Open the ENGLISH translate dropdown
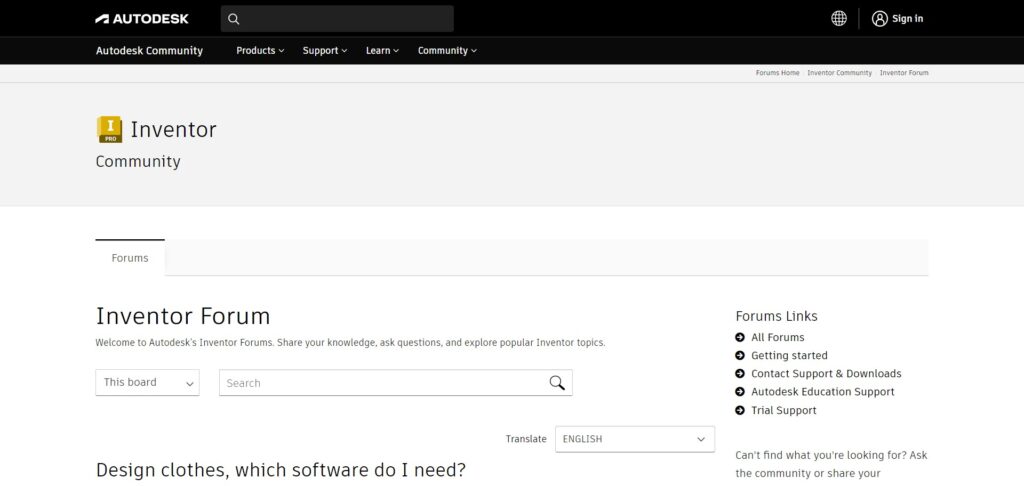Viewport: 1024px width, 486px height. [x=635, y=439]
